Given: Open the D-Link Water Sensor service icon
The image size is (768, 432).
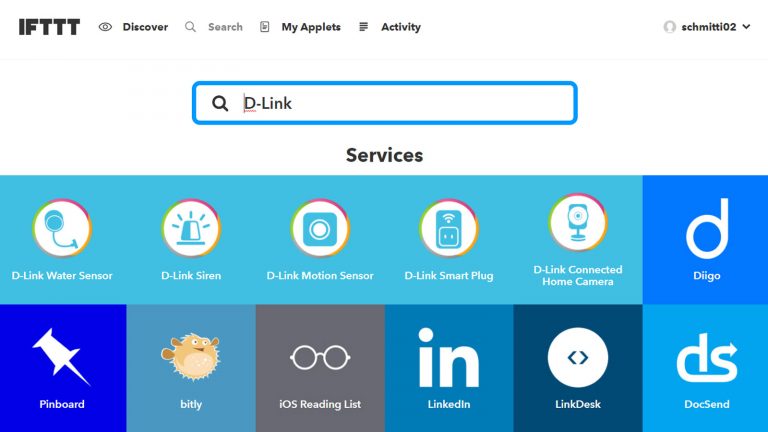Looking at the screenshot, I should tap(62, 228).
